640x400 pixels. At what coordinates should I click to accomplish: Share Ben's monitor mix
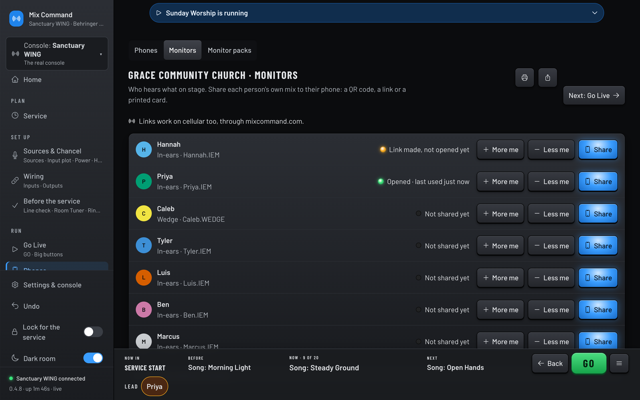(598, 309)
